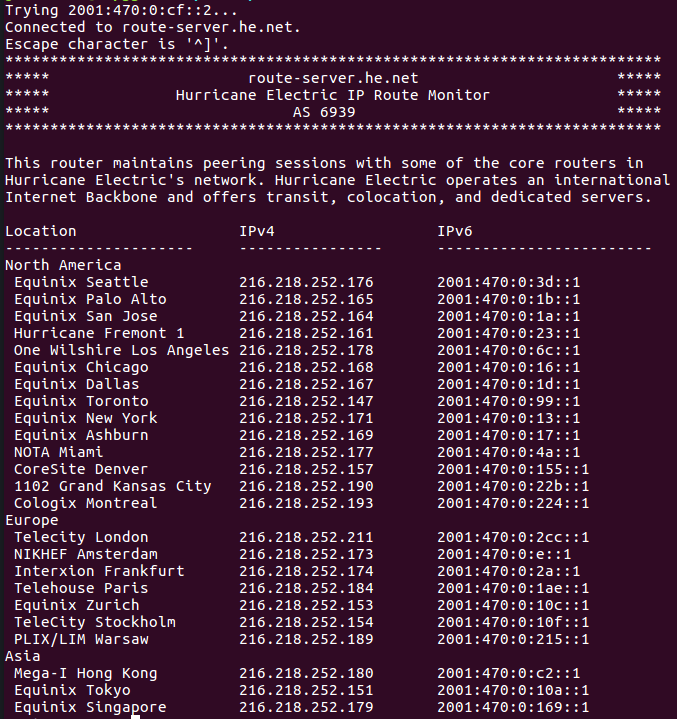Click the IPv6 column header
The height and width of the screenshot is (719, 677).
pos(455,231)
